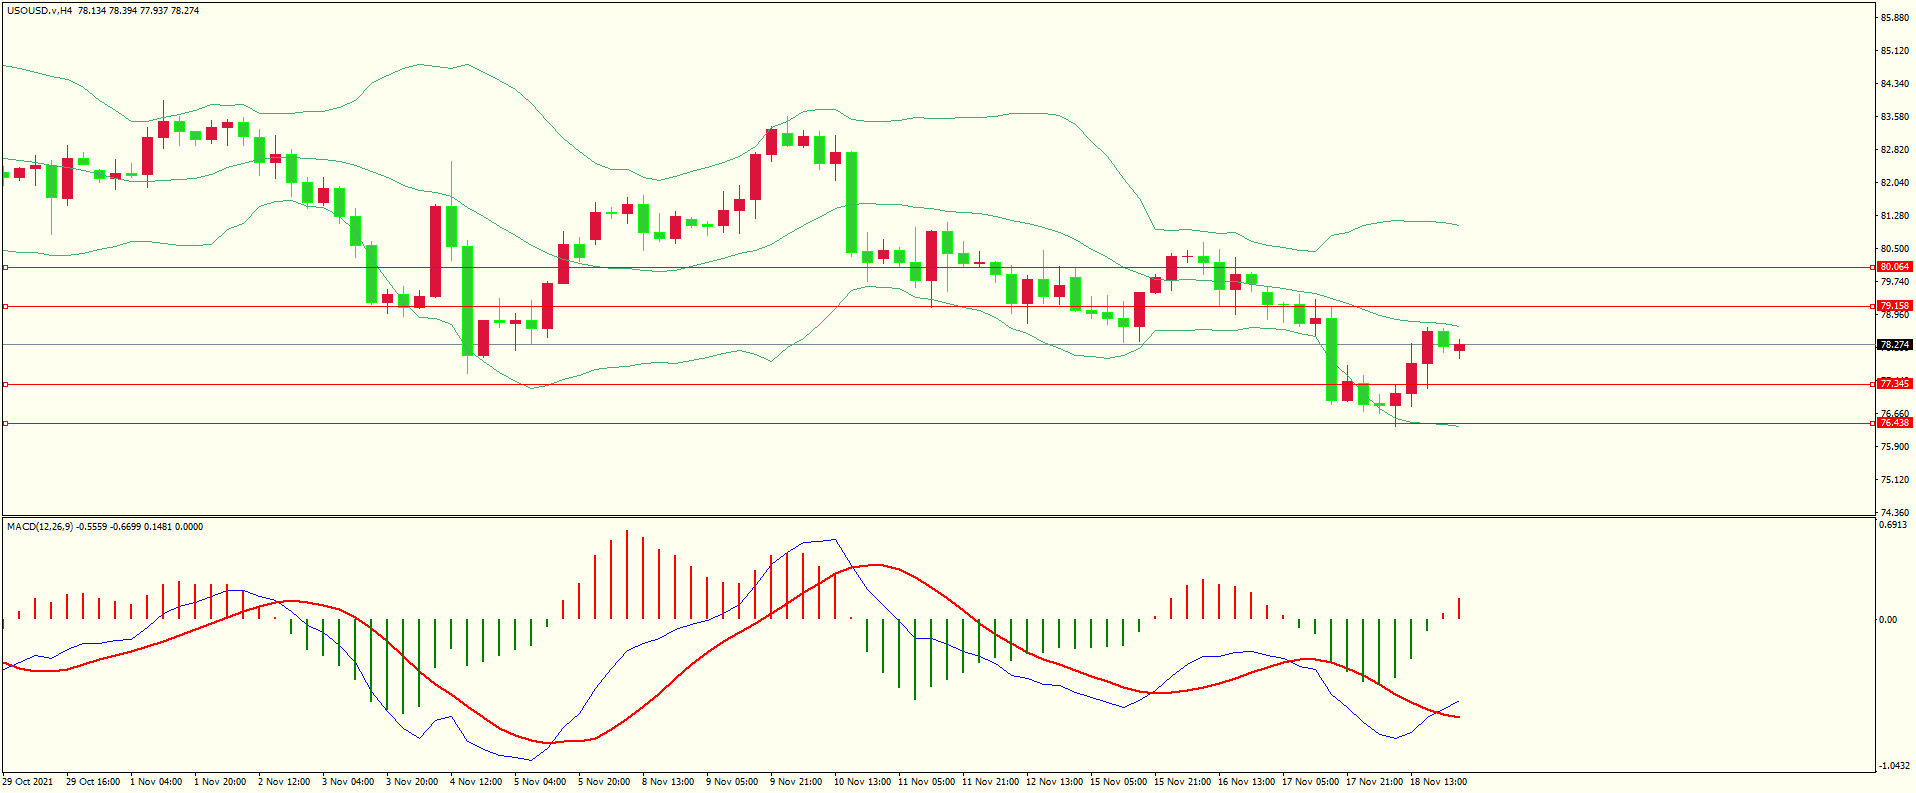Click the 84.340 price axis label

(1894, 84)
